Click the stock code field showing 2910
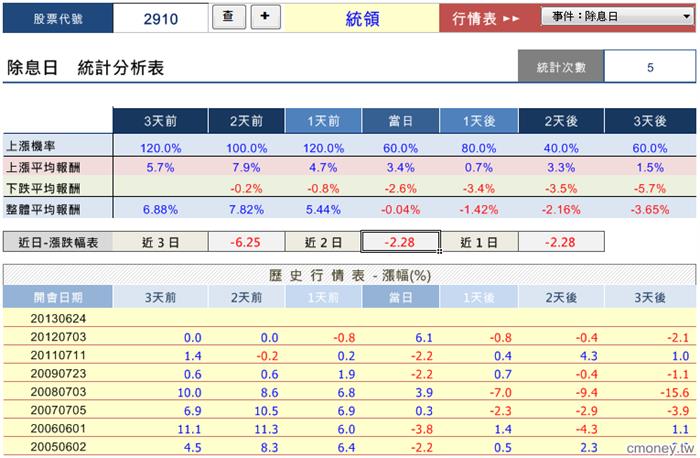The image size is (700, 458). coord(161,18)
